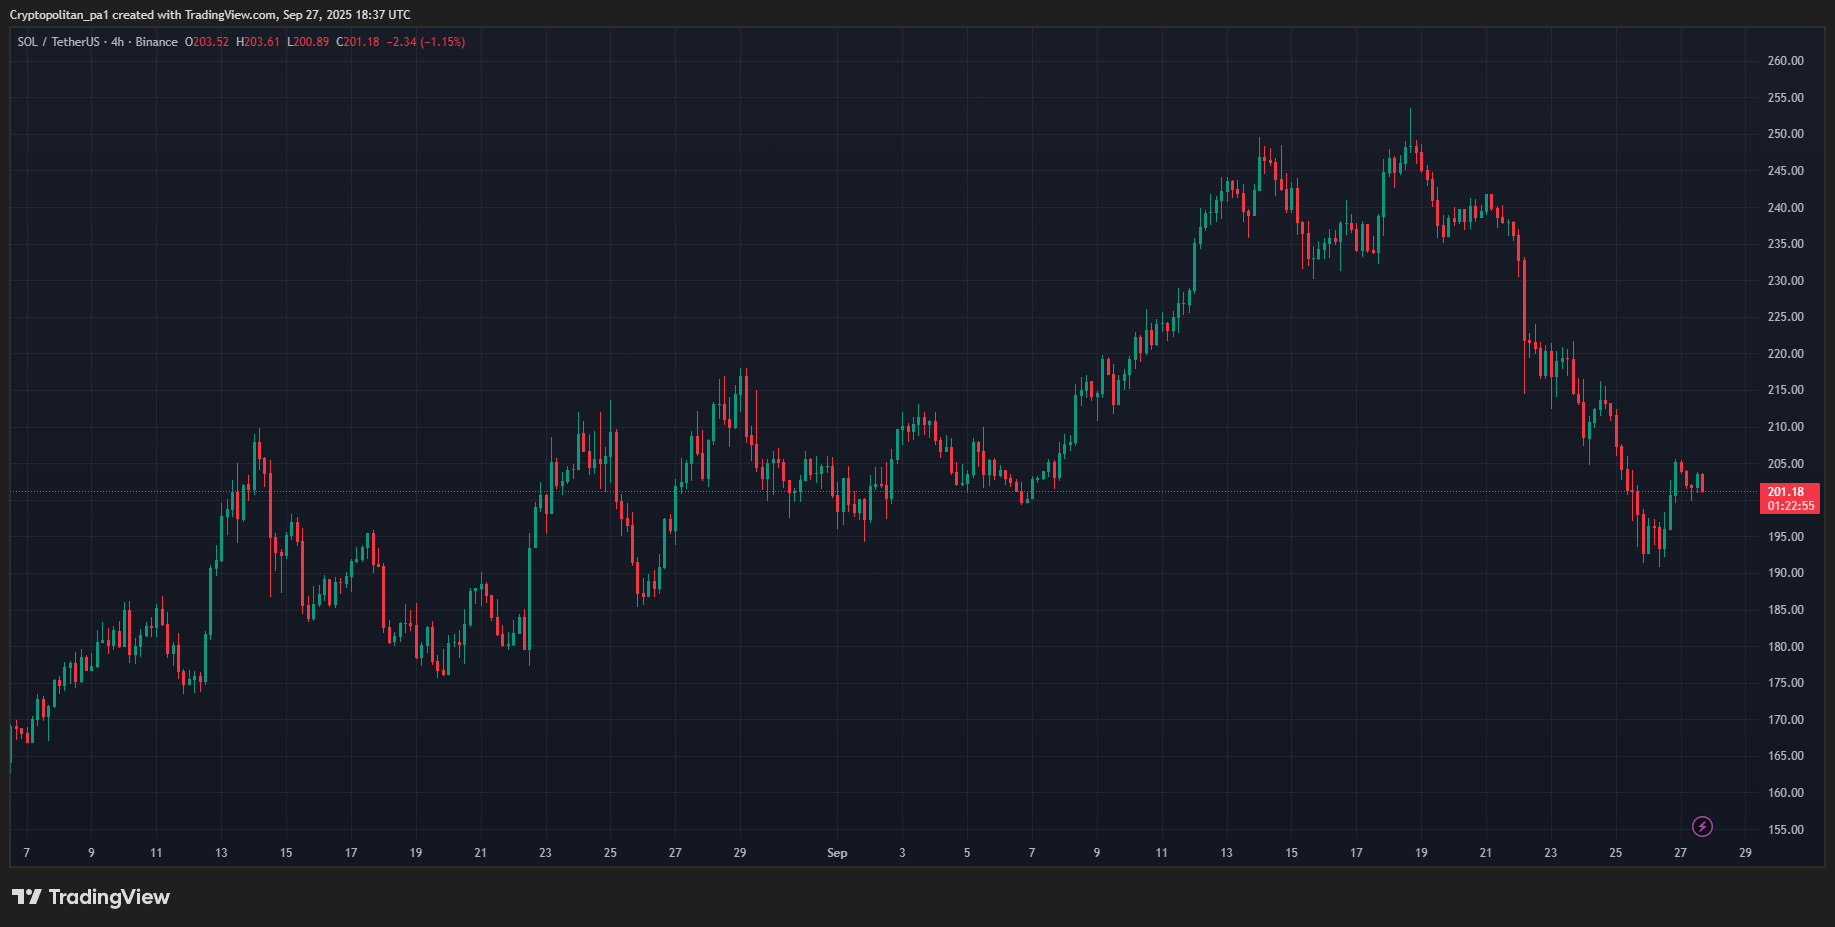Click the 3 date label on time axis
The image size is (1835, 927).
pyautogui.click(x=902, y=853)
